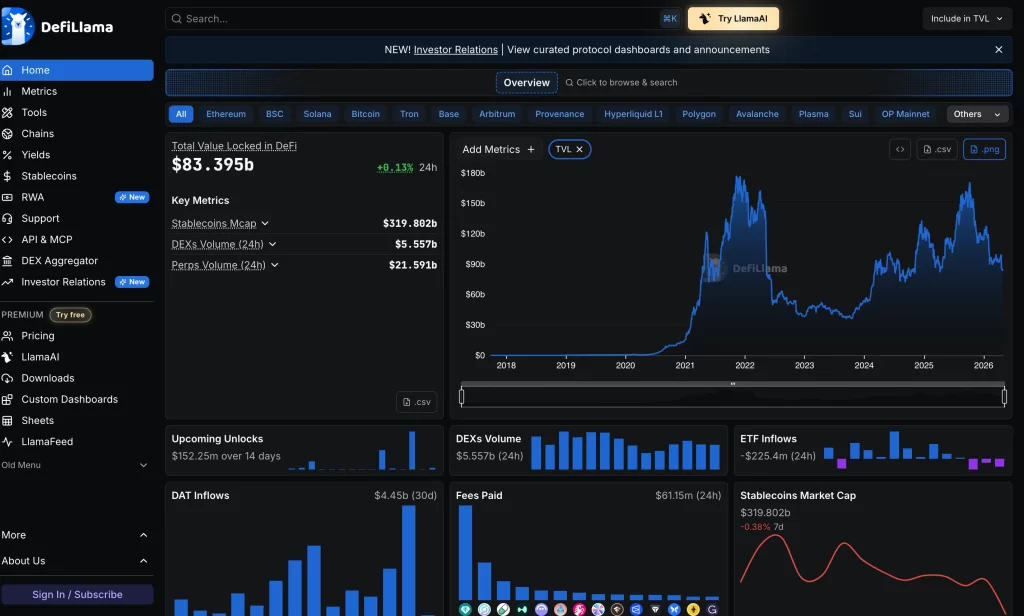This screenshot has width=1024, height=616.
Task: Open the DEXs Volume mini chart card
Action: (588, 451)
